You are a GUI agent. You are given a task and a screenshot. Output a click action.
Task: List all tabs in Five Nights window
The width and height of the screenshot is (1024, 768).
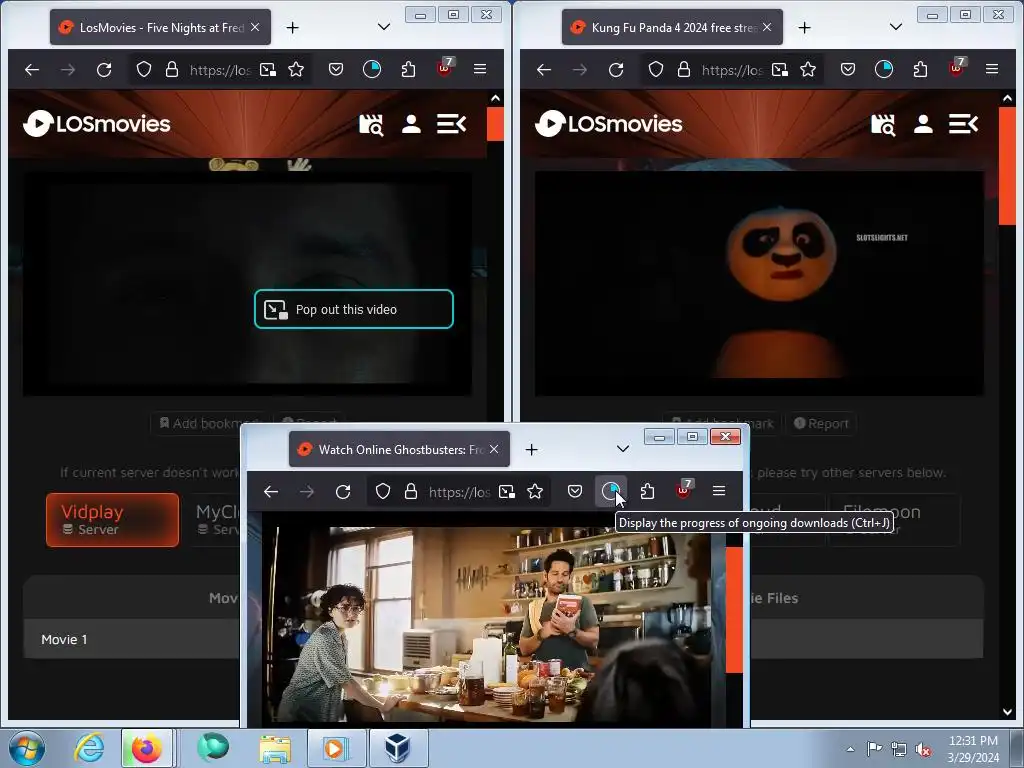384,27
